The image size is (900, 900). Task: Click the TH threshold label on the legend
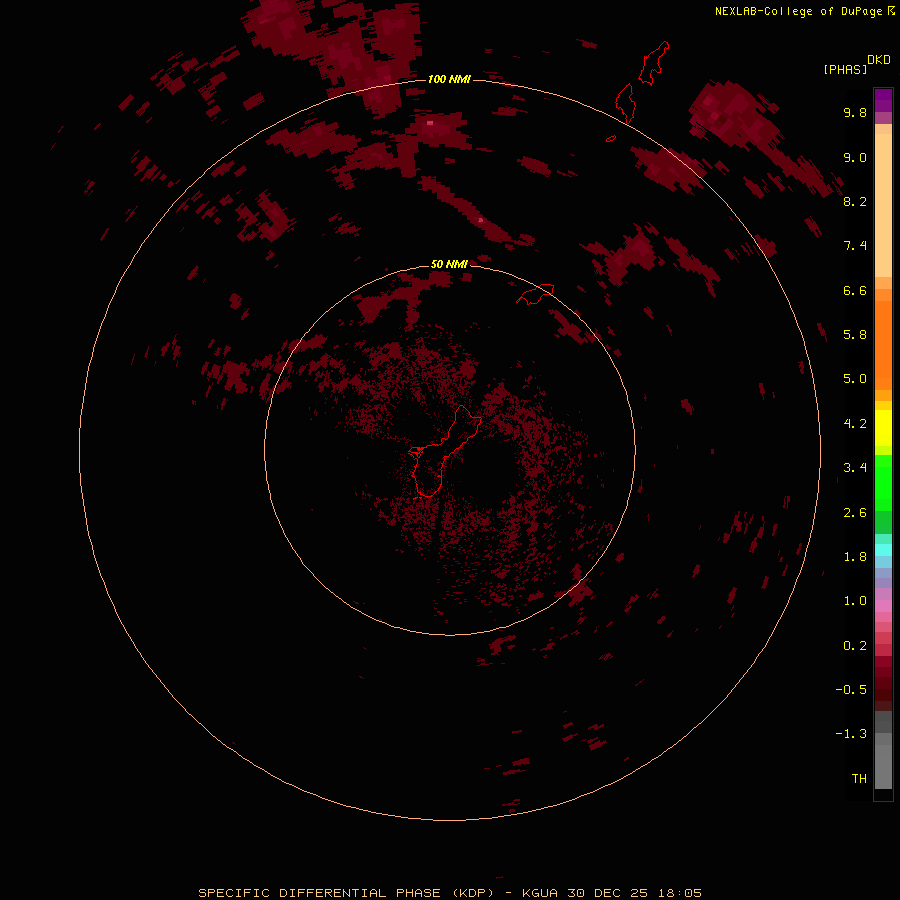tap(859, 779)
